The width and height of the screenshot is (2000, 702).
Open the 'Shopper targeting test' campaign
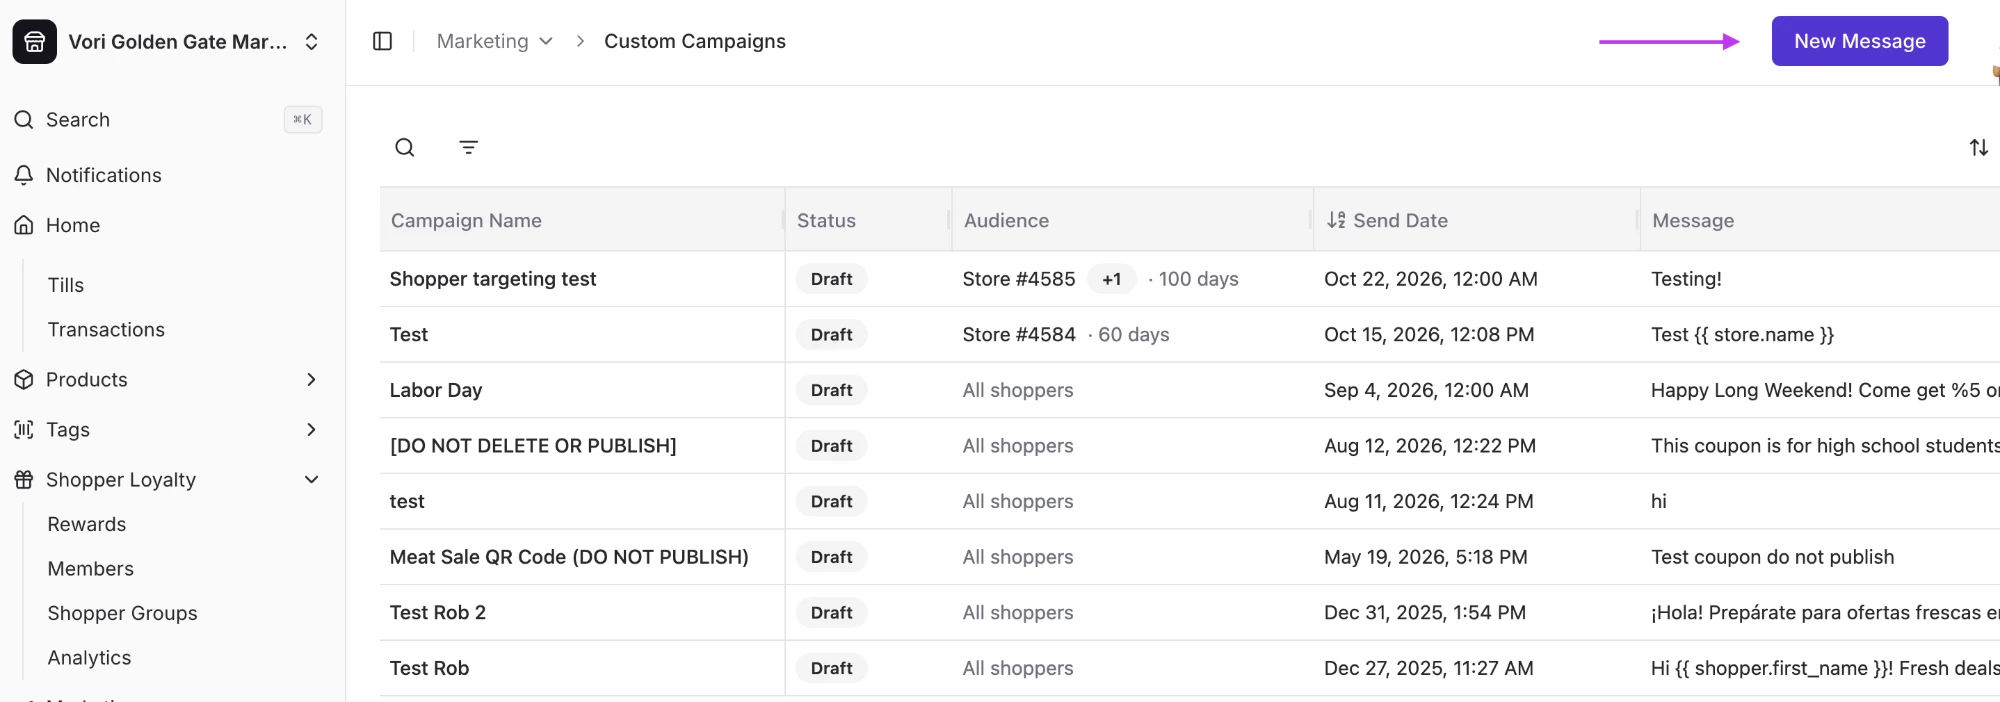(x=493, y=279)
